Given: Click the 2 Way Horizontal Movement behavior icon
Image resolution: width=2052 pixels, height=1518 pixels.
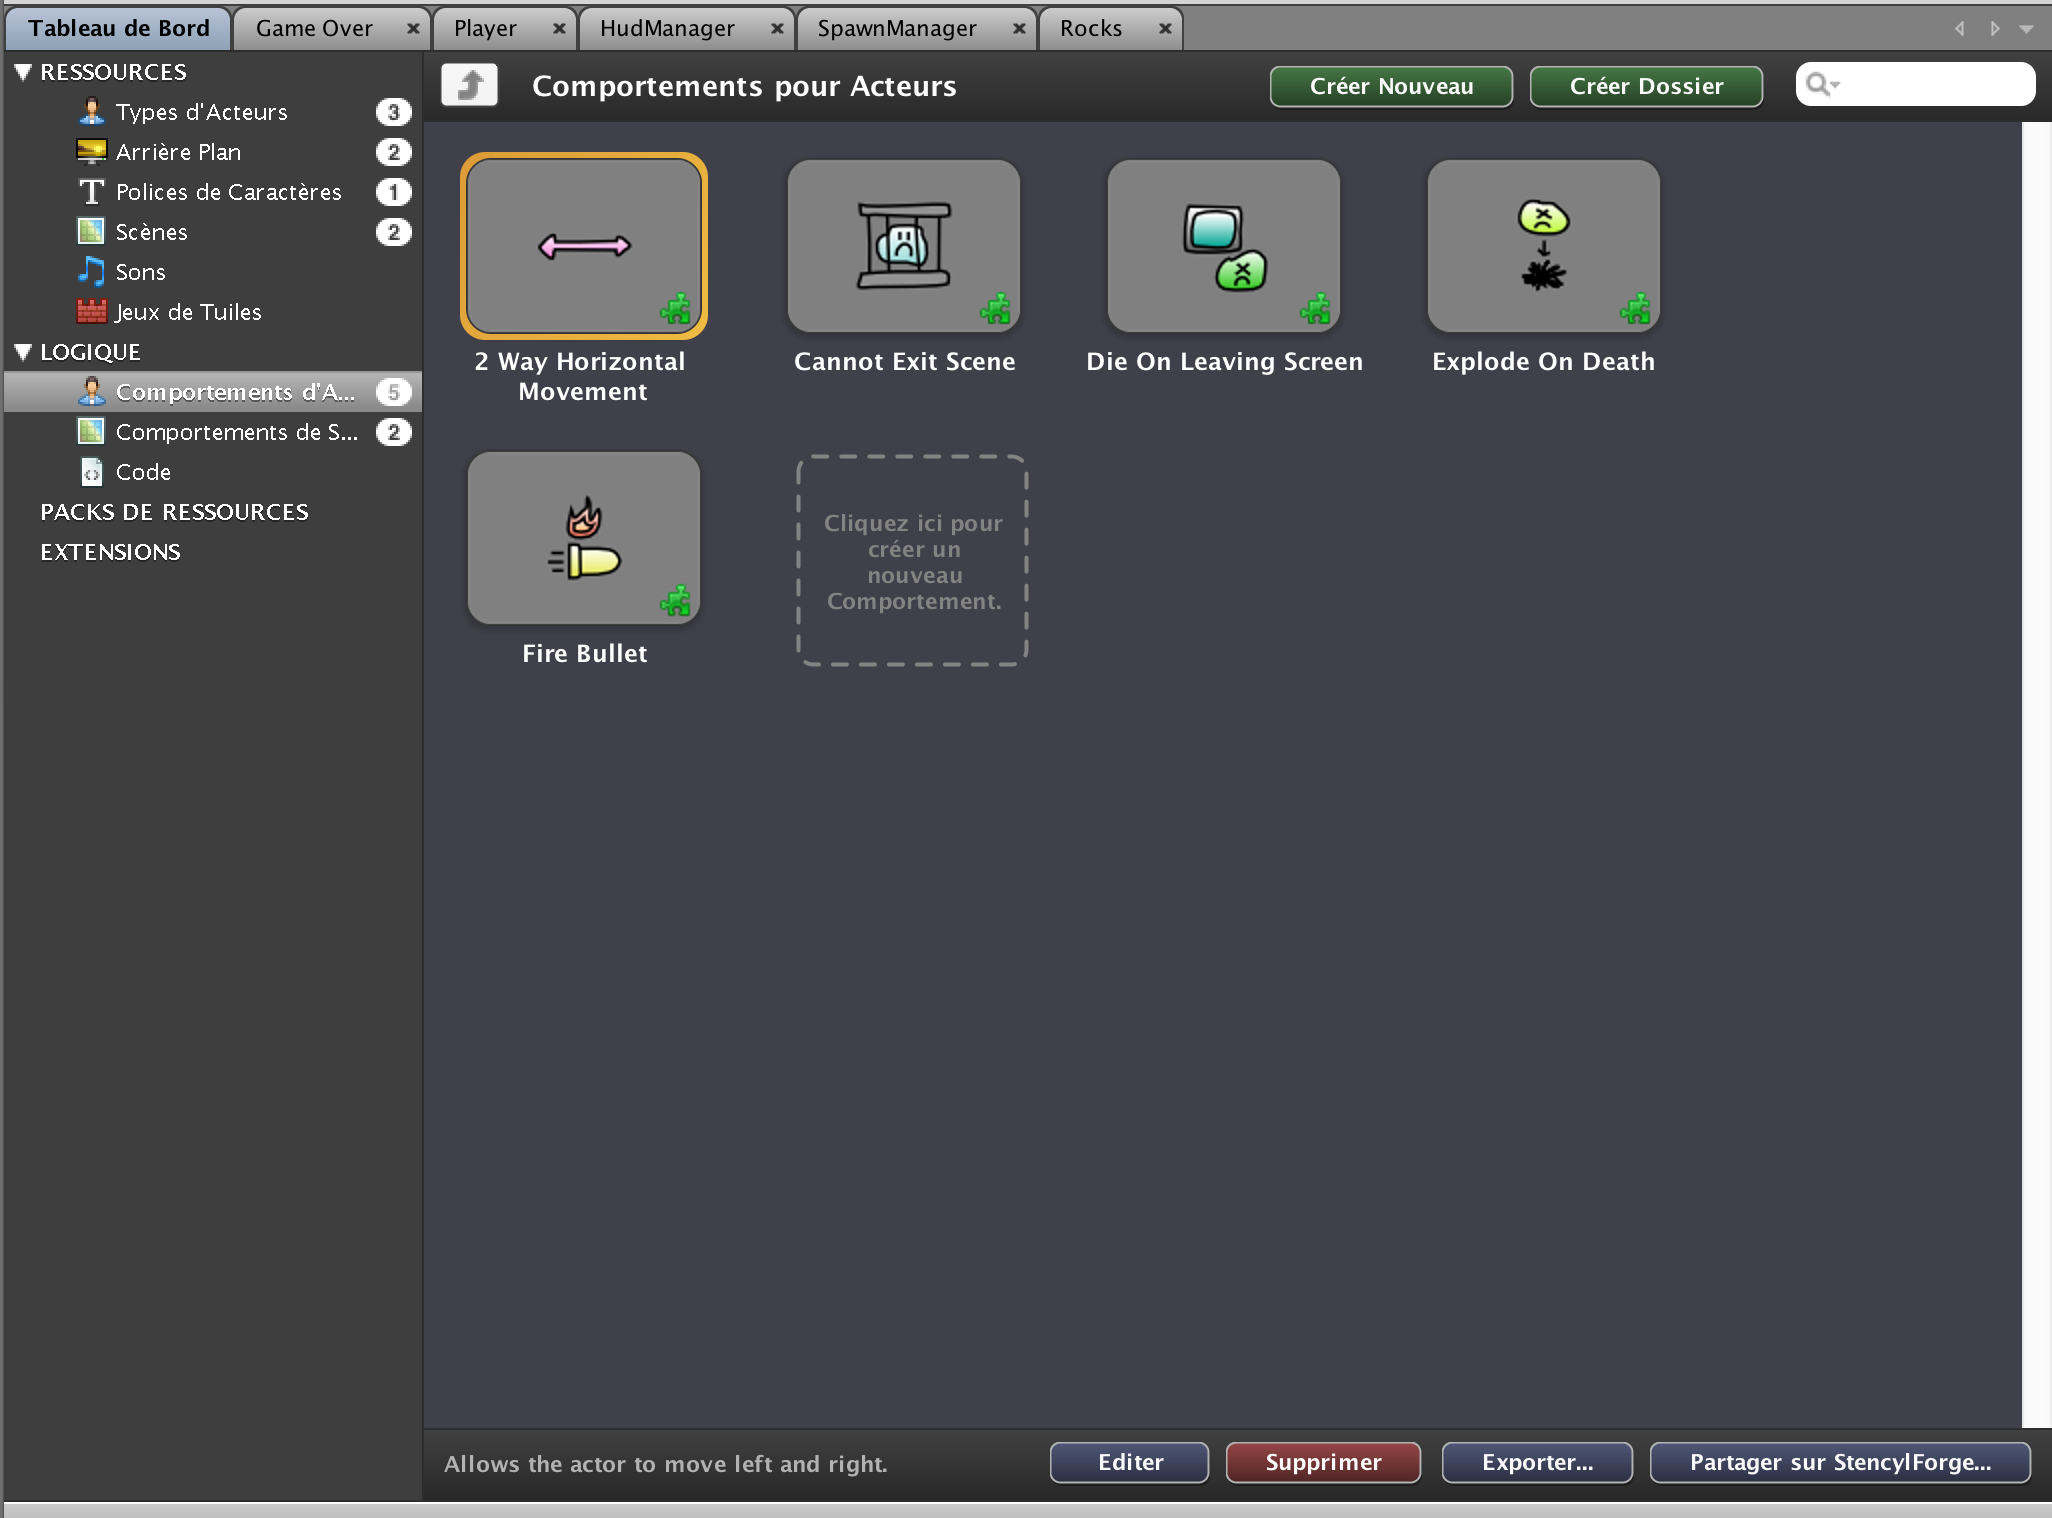Looking at the screenshot, I should [x=584, y=246].
